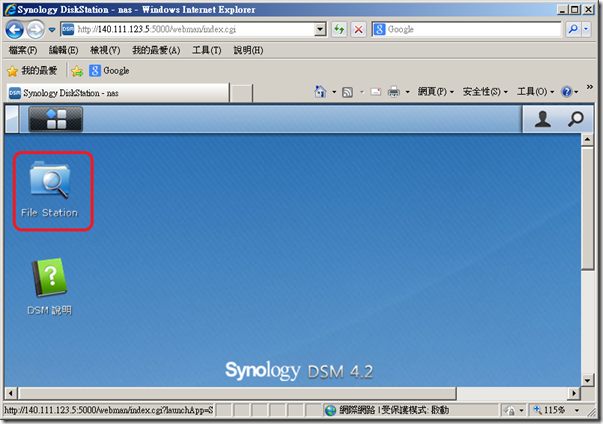Open the 說明(H) menu

(248, 50)
